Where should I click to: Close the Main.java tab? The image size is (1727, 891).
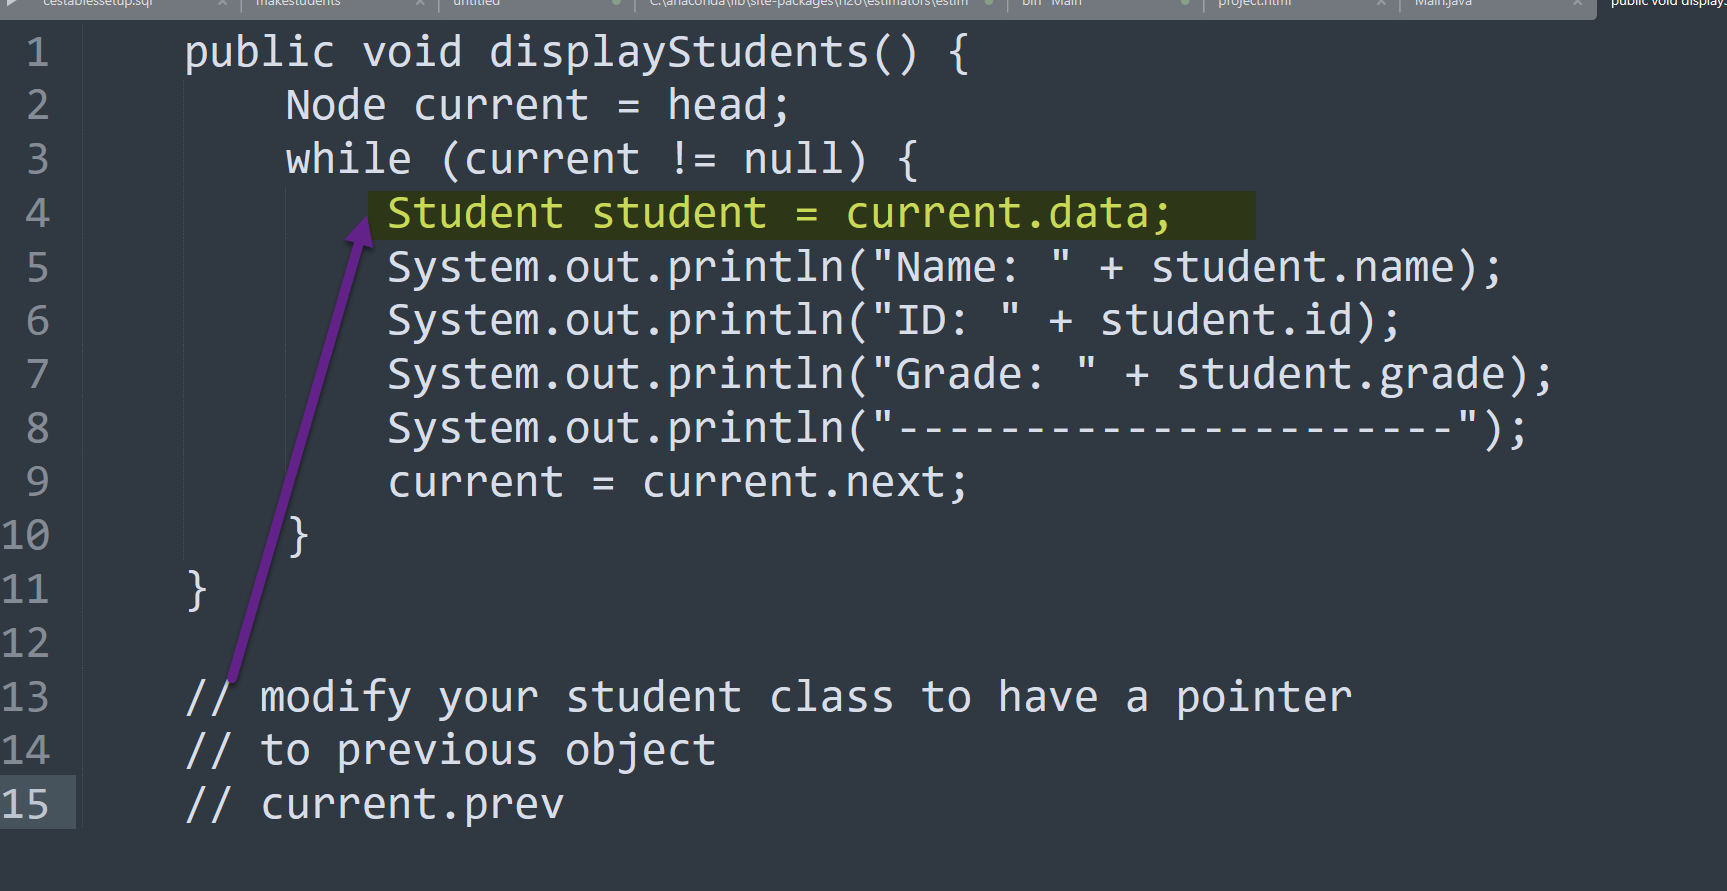tap(1577, 3)
